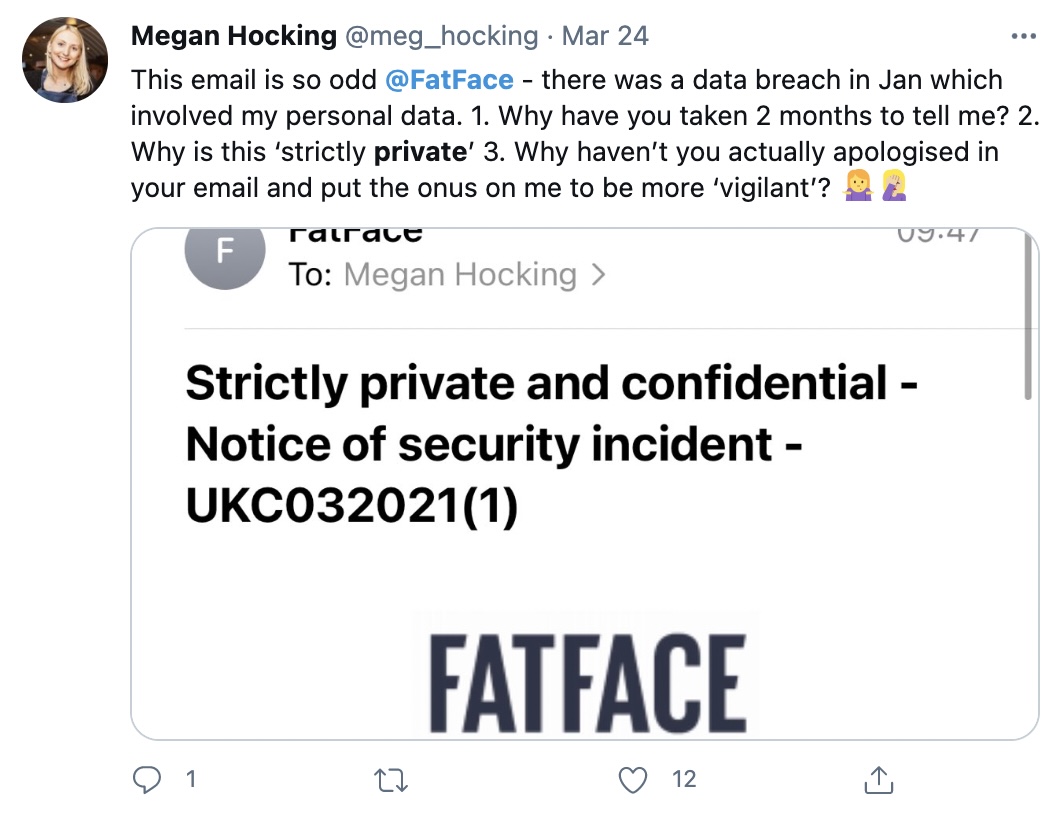Click the reply count '1'
The image size is (1062, 818).
click(189, 779)
